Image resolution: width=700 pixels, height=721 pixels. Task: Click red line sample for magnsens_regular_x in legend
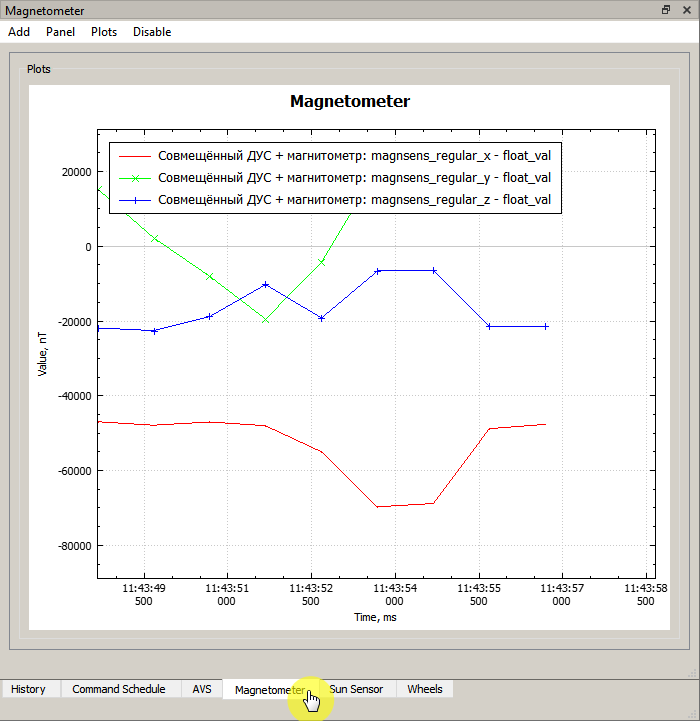click(134, 156)
